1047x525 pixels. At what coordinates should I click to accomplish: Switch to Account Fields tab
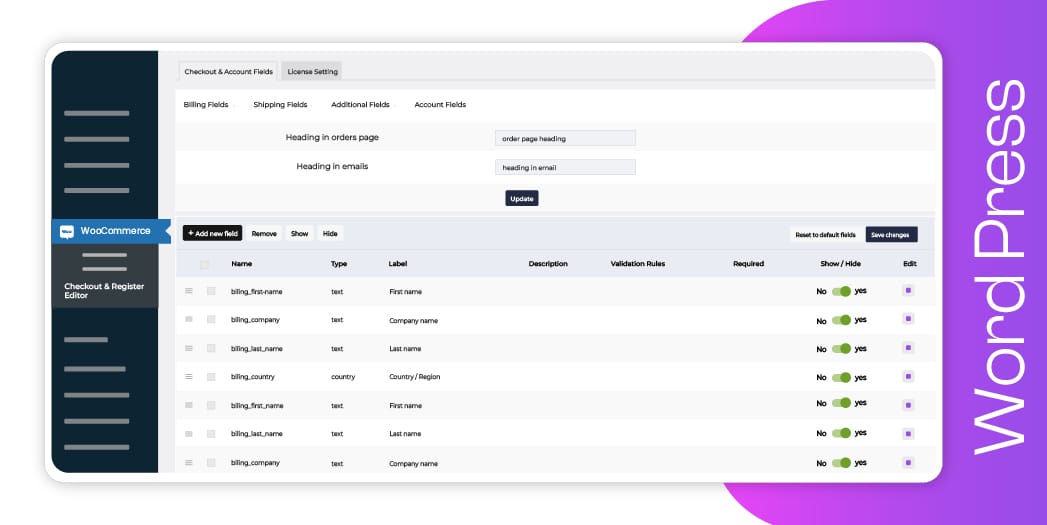click(x=440, y=105)
